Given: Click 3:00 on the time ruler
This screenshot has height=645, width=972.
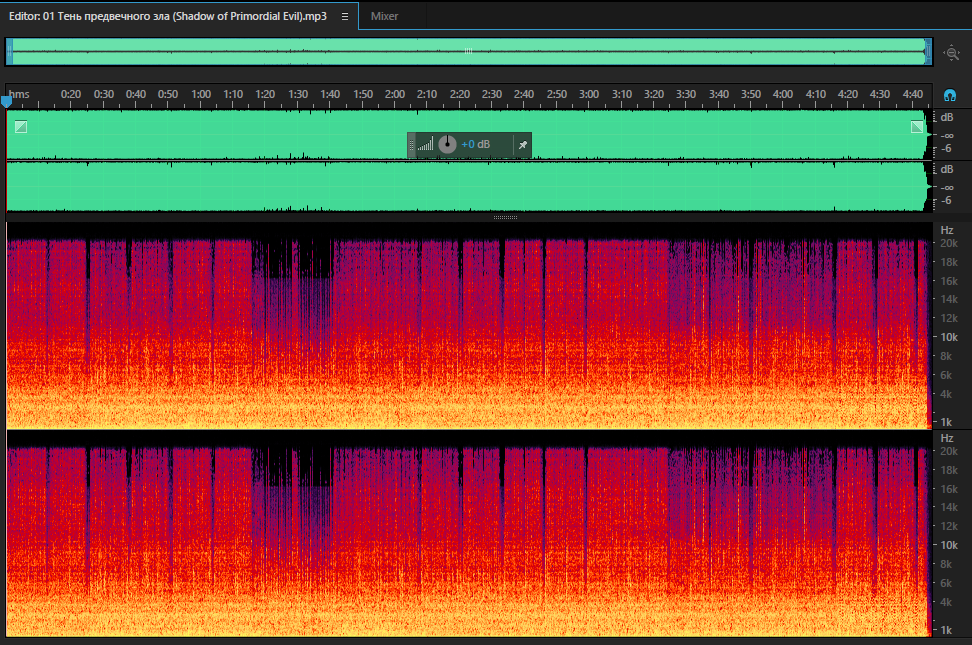Looking at the screenshot, I should coord(589,94).
